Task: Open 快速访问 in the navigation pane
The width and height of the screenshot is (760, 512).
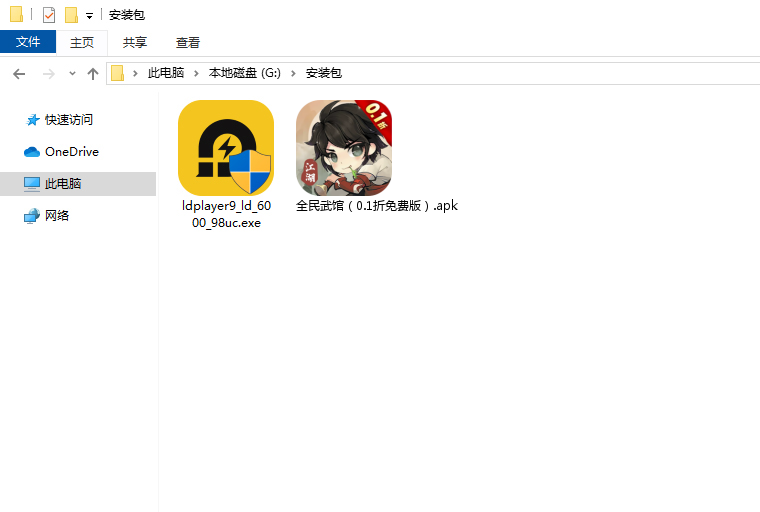Action: pyautogui.click(x=68, y=119)
